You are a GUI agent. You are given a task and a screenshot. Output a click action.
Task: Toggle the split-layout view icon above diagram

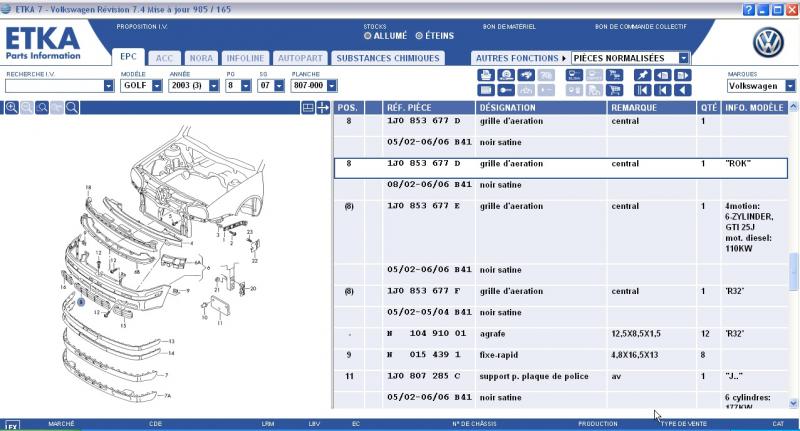(308, 108)
